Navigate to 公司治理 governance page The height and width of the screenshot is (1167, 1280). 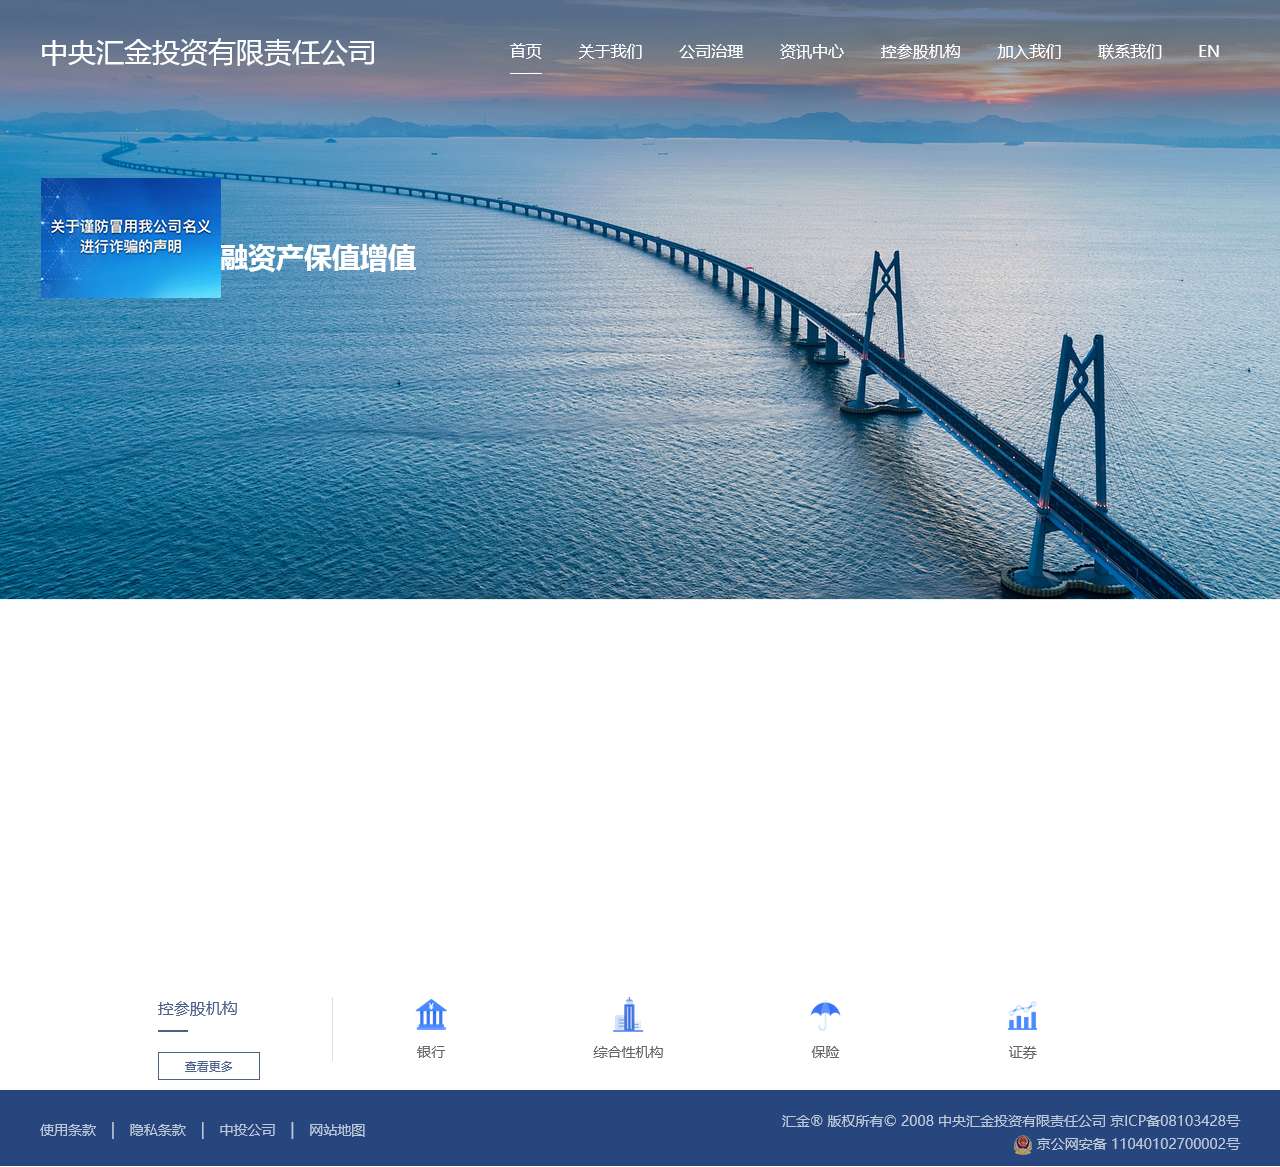click(711, 51)
